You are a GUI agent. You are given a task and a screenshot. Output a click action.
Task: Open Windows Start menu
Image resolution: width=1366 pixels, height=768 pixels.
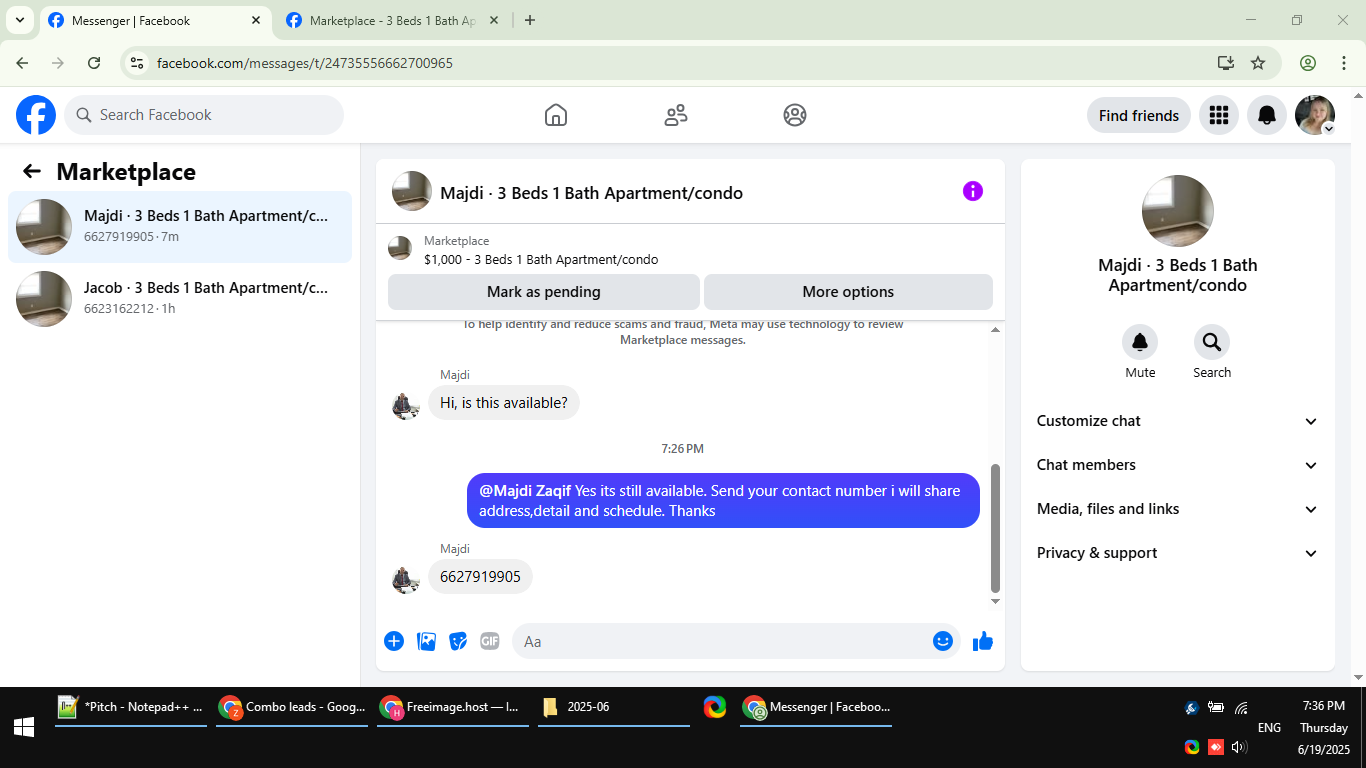coord(24,727)
